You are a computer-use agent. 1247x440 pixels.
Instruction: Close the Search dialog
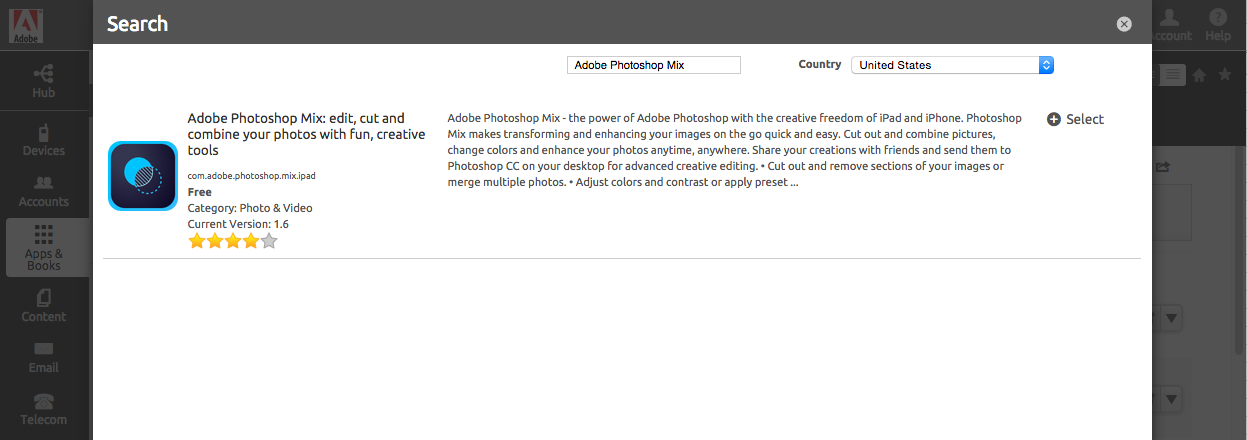click(x=1124, y=24)
